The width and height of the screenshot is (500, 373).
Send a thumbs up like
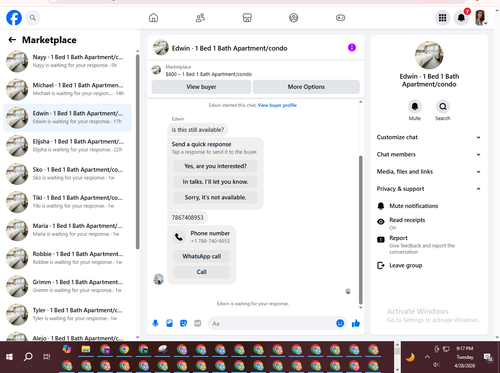[356, 323]
